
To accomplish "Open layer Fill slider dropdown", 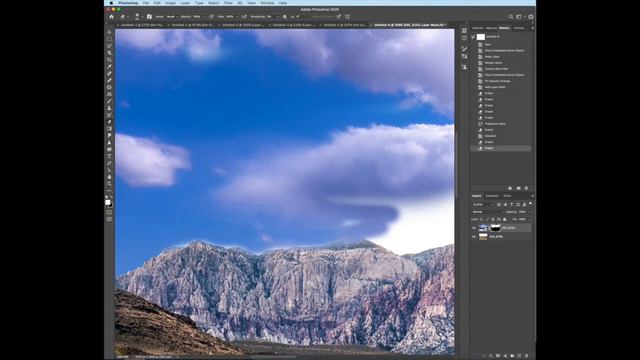I will pos(529,219).
